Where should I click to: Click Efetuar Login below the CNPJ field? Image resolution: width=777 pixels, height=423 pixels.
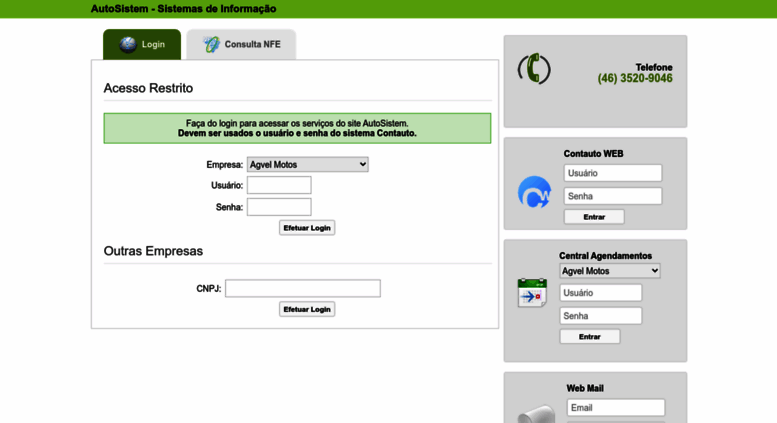click(307, 309)
